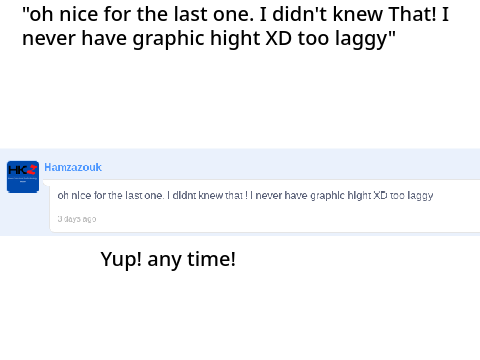480x360 pixels.
Task: Click 'never have' in the large quoted text
Action: 74,38
